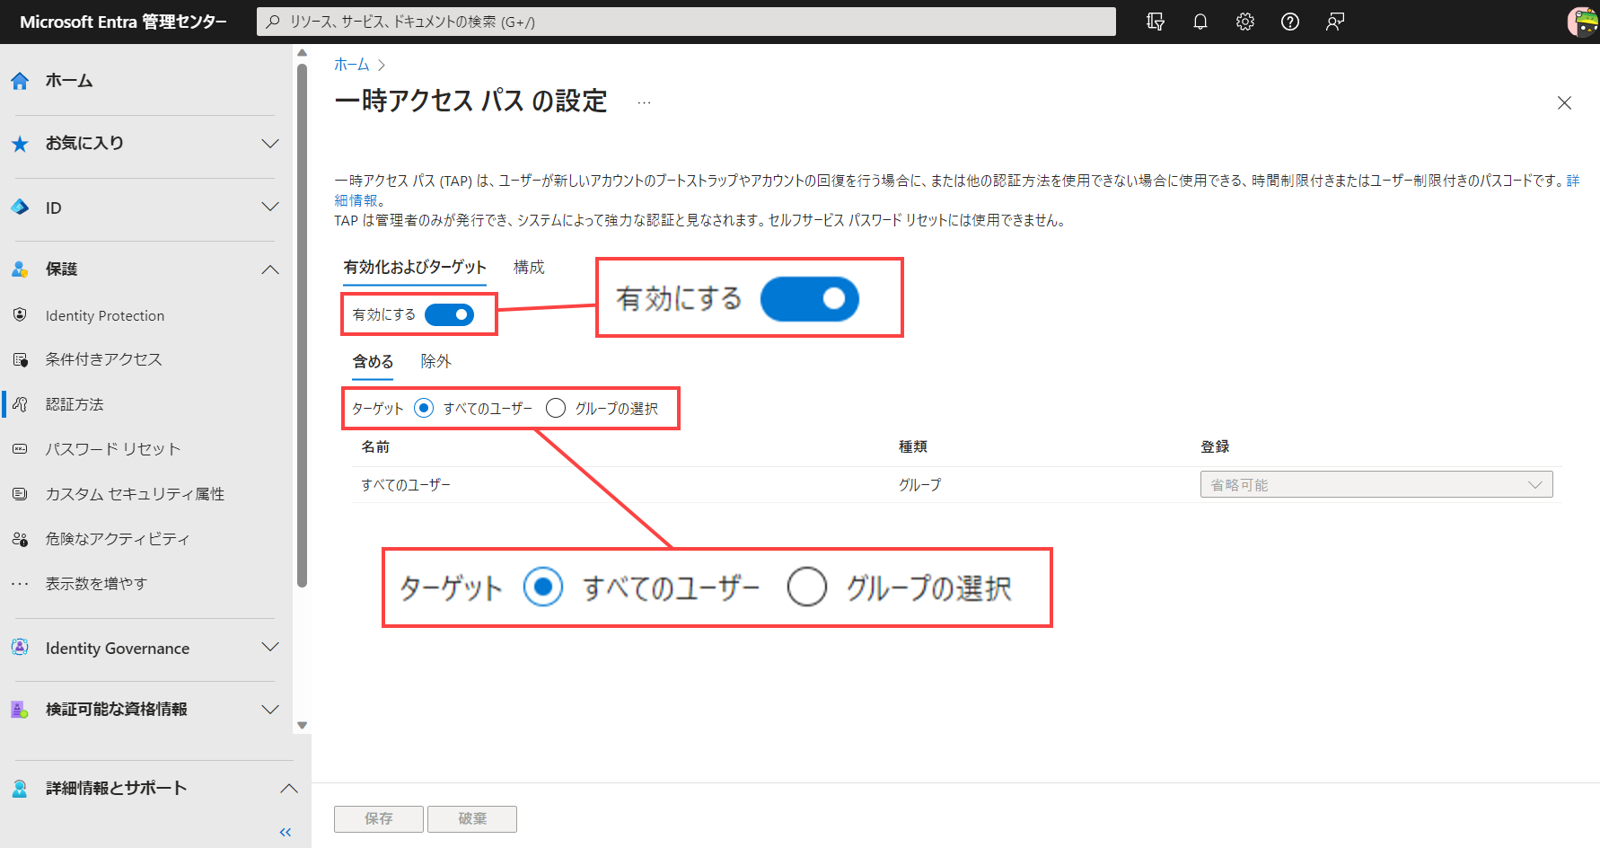Viewport: 1600px width, 848px height.
Task: Click the 表示数を増やす ellipsis icon
Action: (x=20, y=584)
